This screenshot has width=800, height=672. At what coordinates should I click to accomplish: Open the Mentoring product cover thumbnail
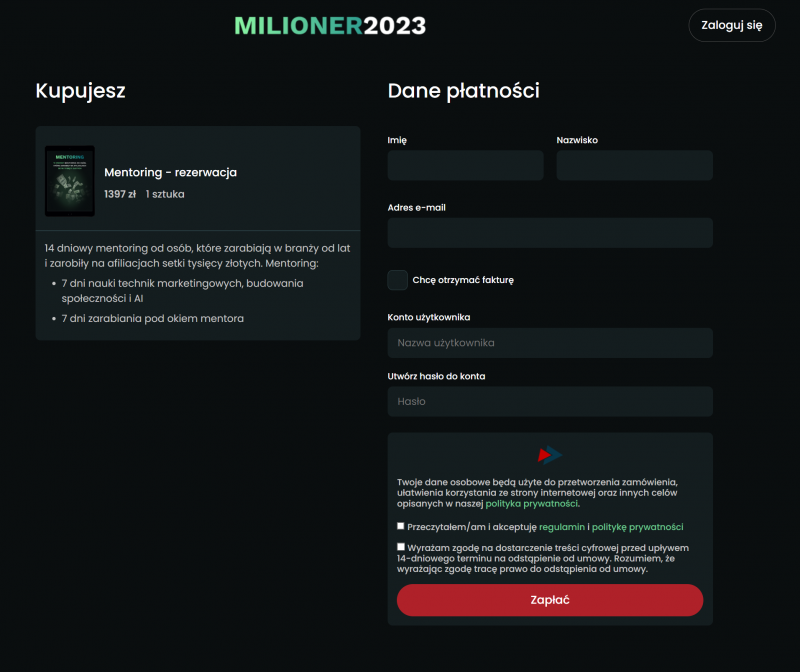point(70,181)
